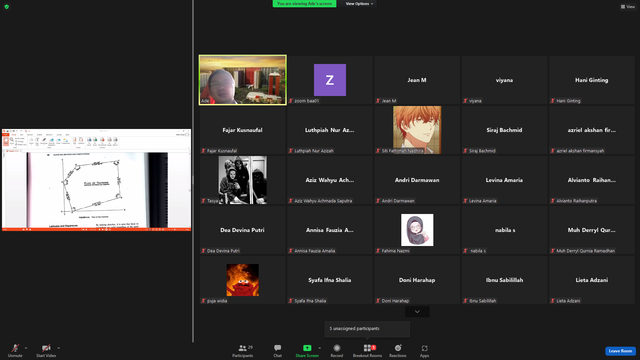Select the Siraj Bachmid participant tile
The width and height of the screenshot is (640, 360).
[x=504, y=130]
